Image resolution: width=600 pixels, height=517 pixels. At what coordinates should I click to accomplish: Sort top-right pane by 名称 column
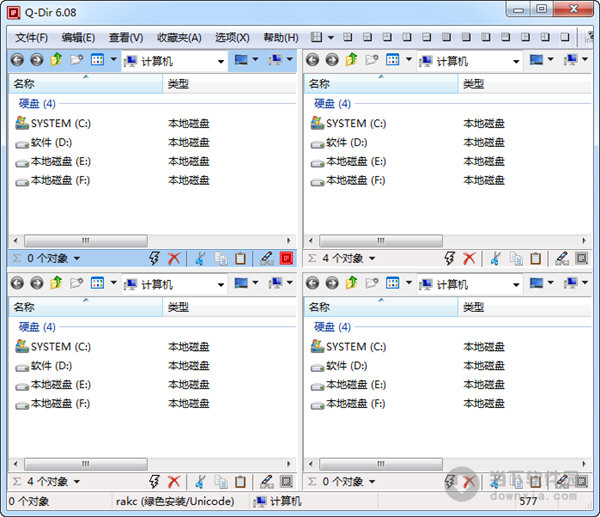coord(381,84)
